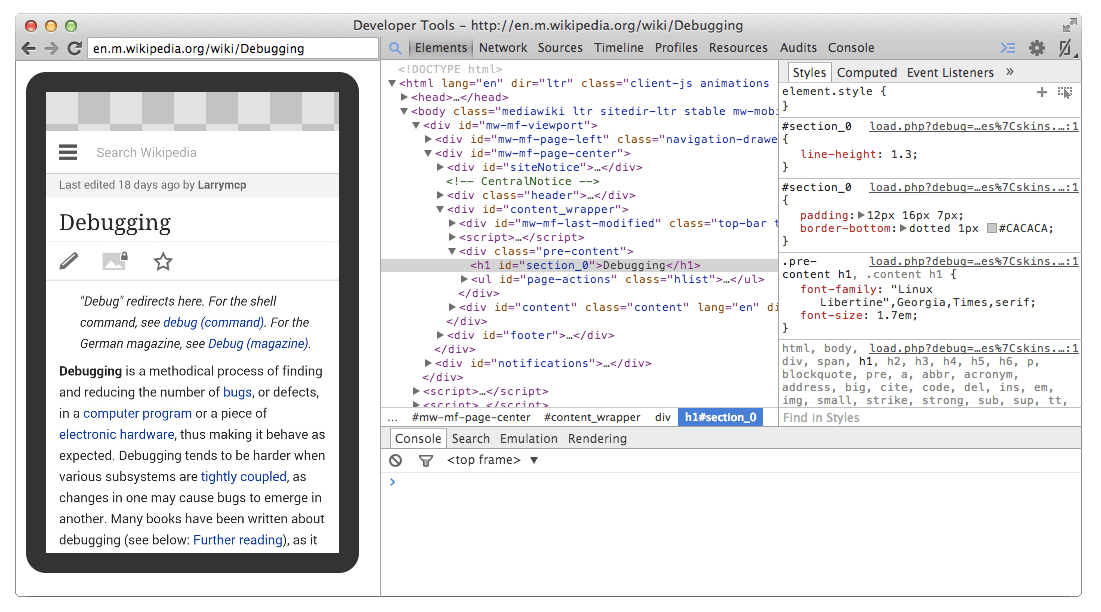Expand the page-actions ul node

click(x=463, y=279)
